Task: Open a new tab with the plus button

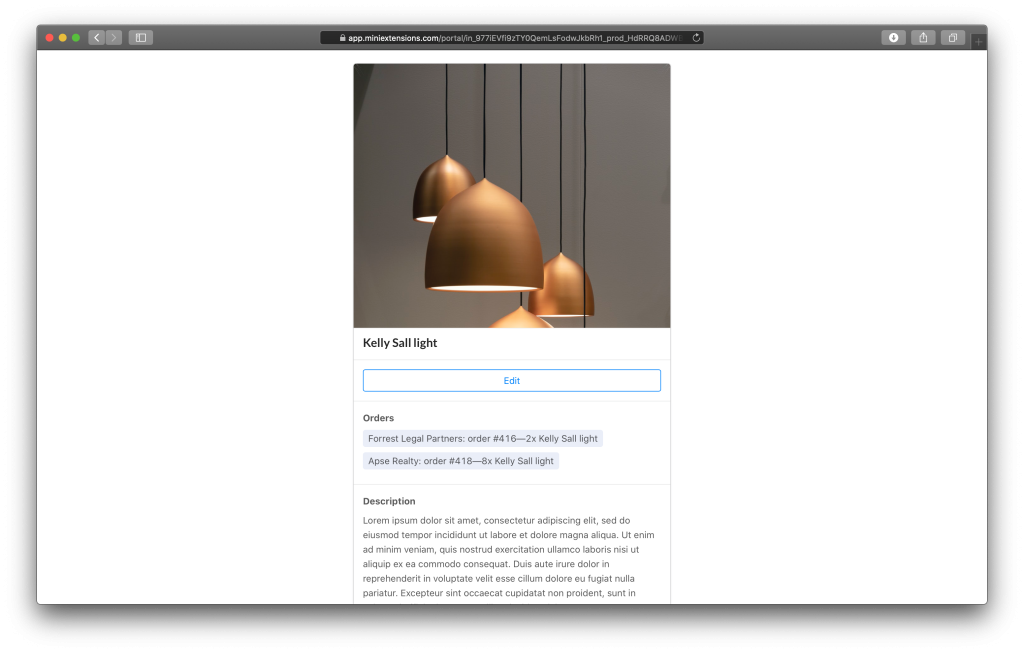Action: tap(978, 42)
